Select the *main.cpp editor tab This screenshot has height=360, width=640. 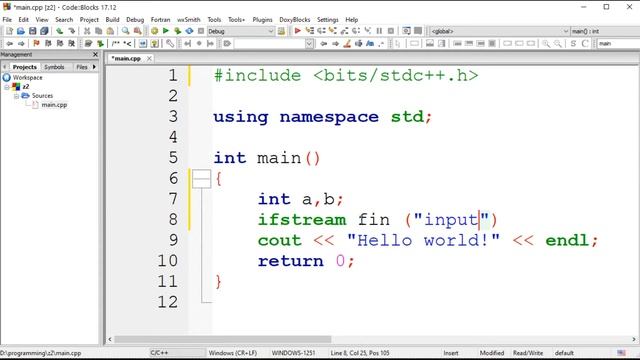coord(126,59)
